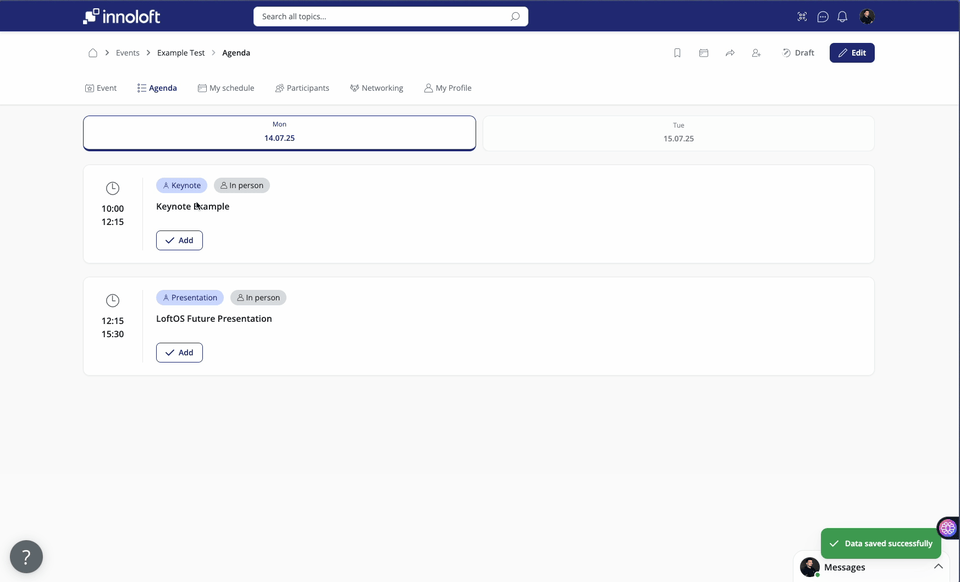Open the notifications bell
Image resolution: width=960 pixels, height=582 pixels.
click(x=842, y=17)
